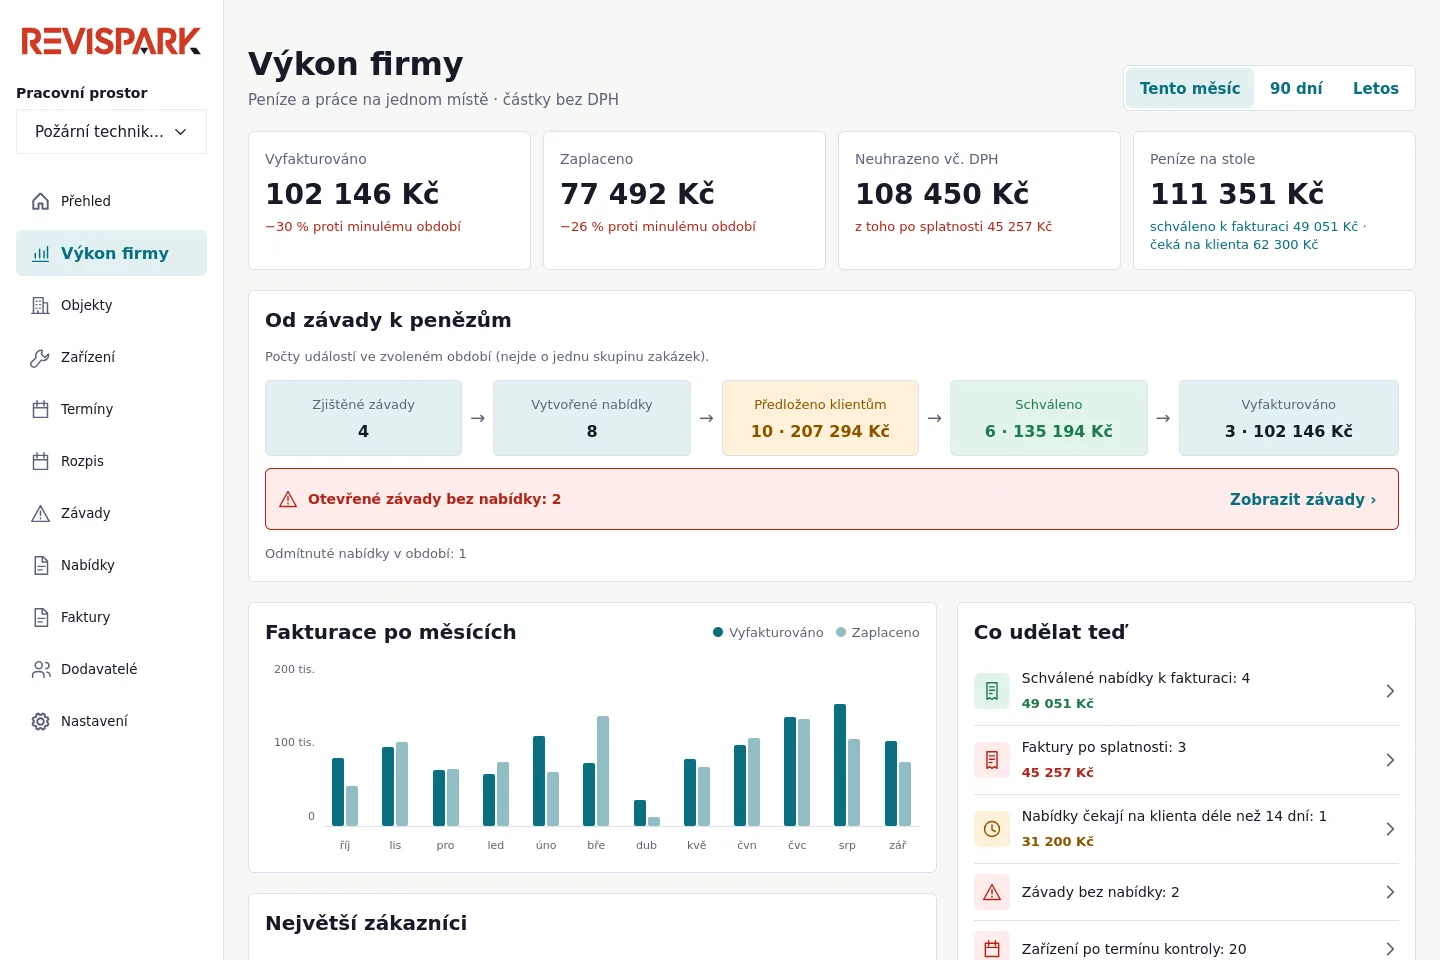
Task: Click the Odmítnuté nabídky v období: 1 text
Action: [366, 553]
